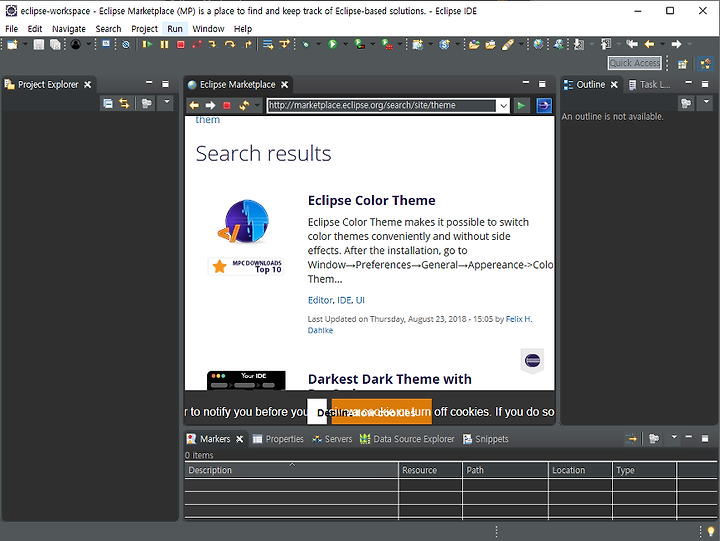The image size is (720, 541).
Task: Click the marketplace URL address field
Action: 382,105
